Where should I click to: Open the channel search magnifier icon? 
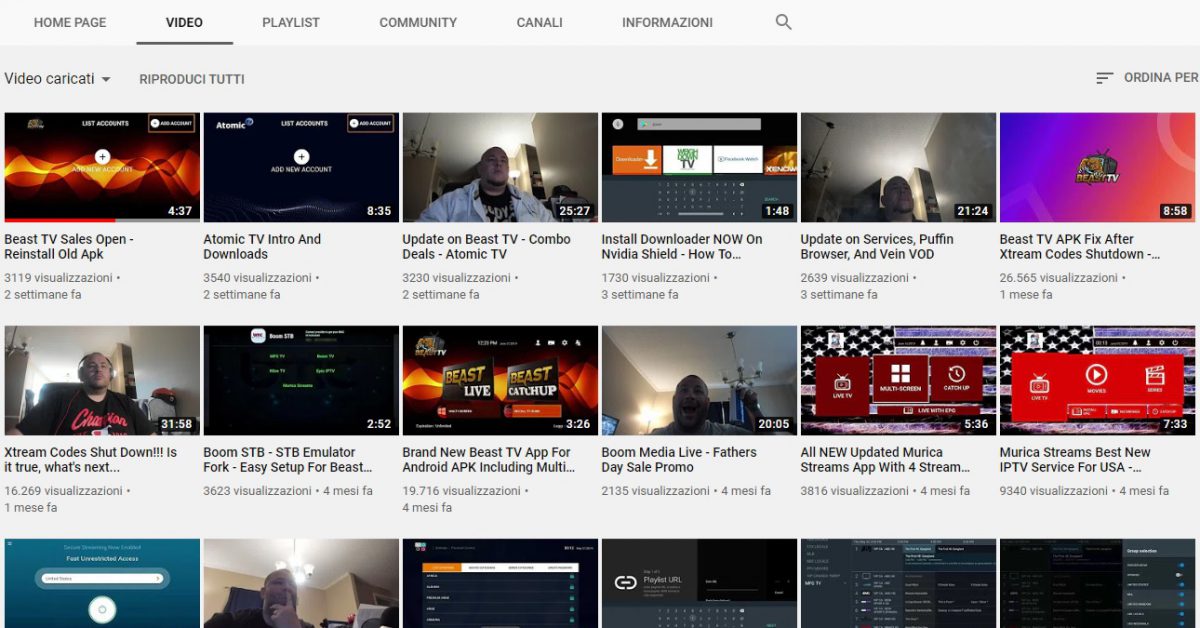coord(784,22)
